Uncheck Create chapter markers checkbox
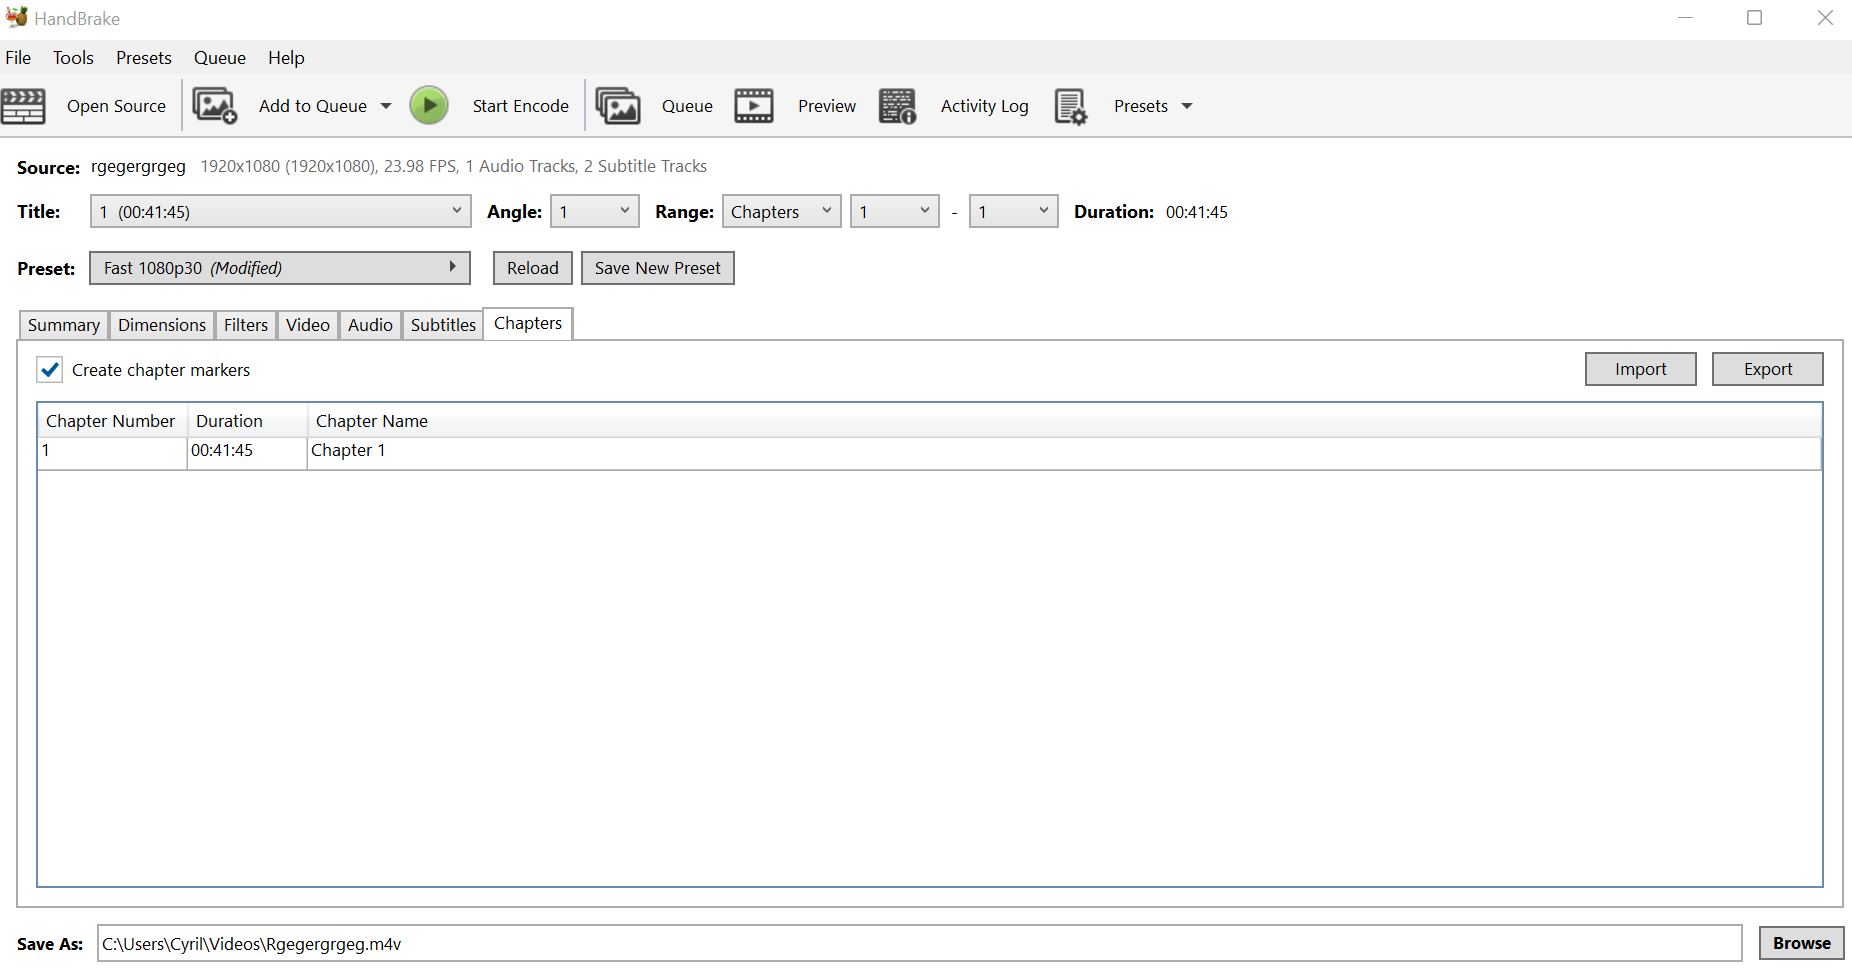 [50, 370]
